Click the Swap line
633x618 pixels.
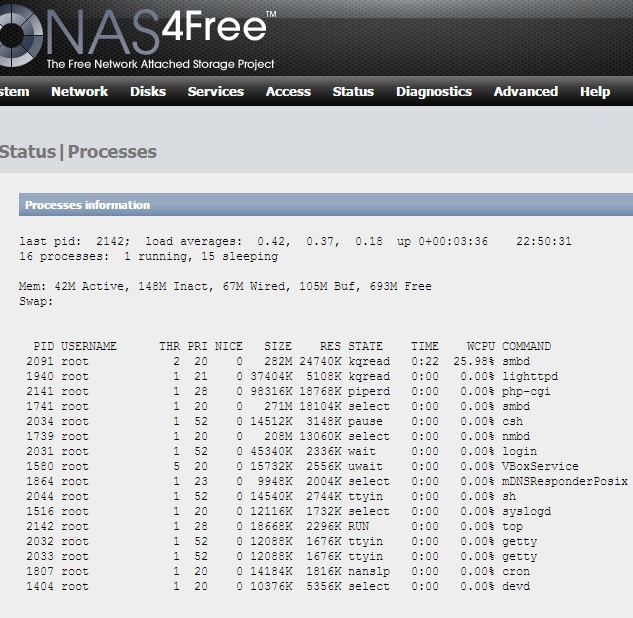(x=36, y=302)
